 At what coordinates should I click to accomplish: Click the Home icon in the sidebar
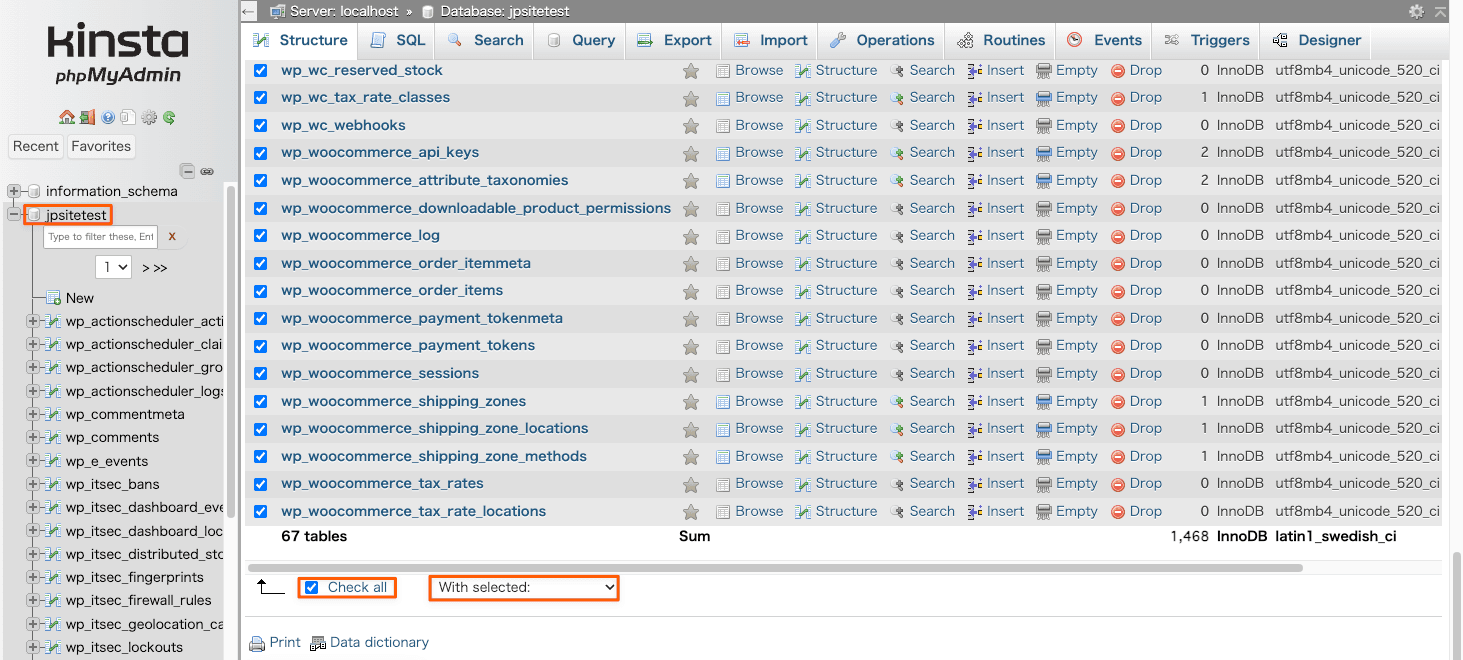[66, 118]
